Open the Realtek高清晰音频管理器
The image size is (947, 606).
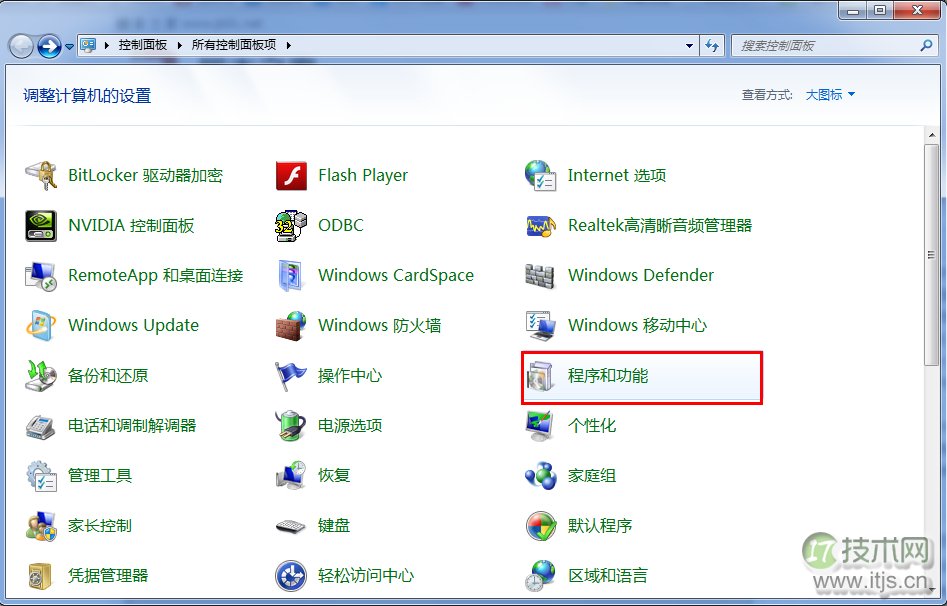click(662, 225)
